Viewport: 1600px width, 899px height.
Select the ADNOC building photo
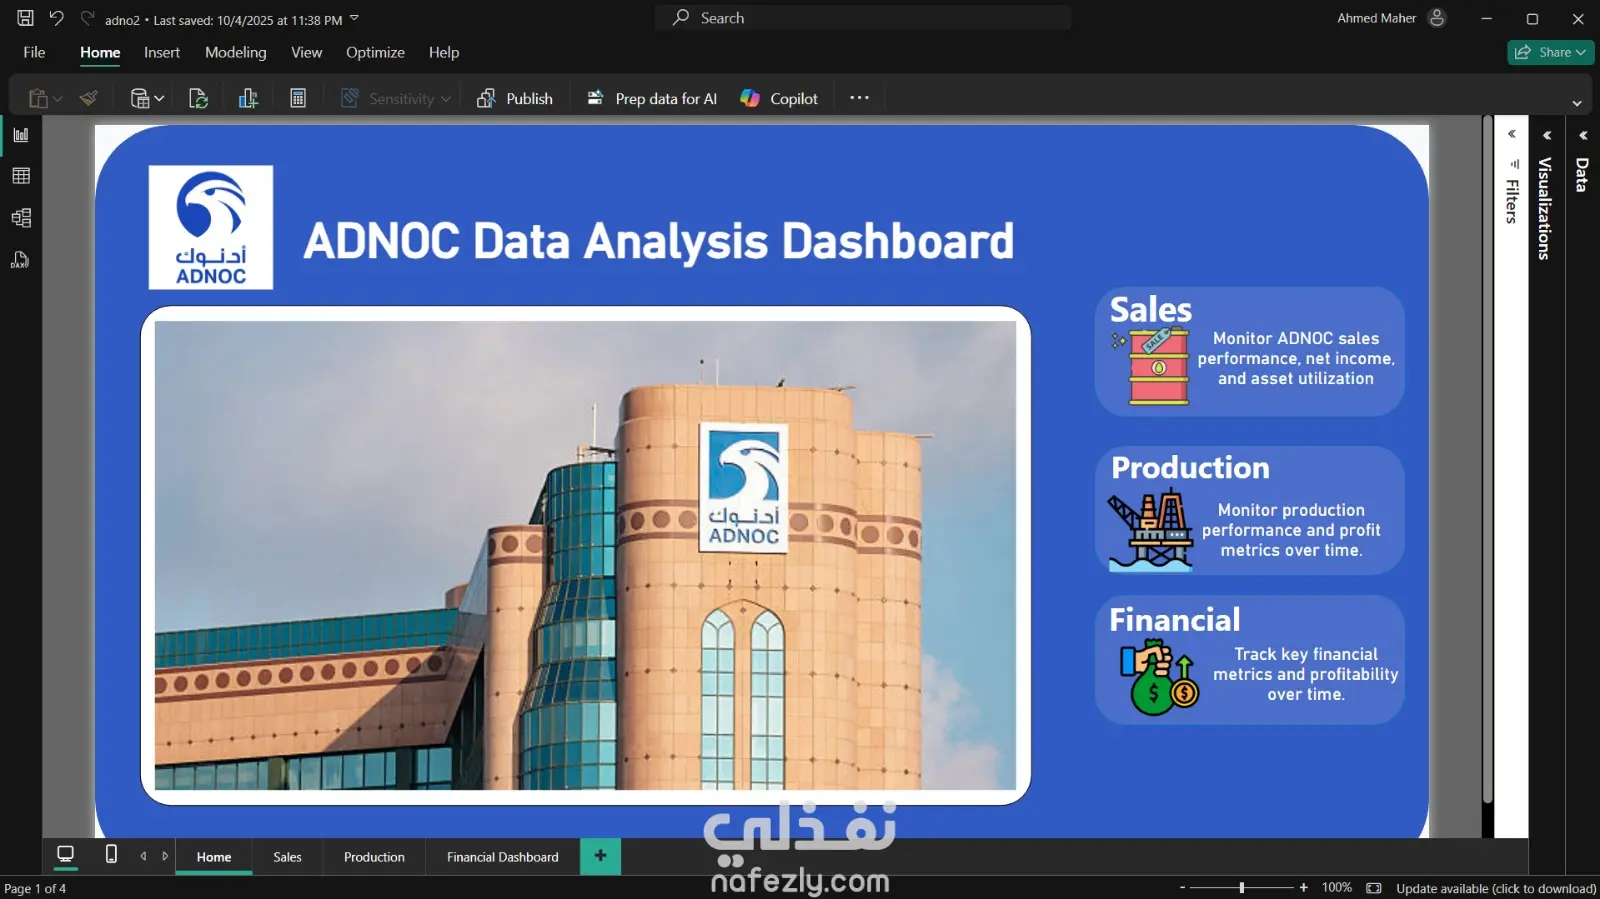coord(585,555)
